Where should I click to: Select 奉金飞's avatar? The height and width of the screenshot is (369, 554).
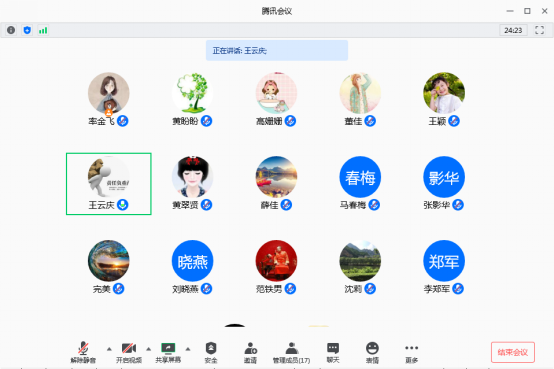108,93
